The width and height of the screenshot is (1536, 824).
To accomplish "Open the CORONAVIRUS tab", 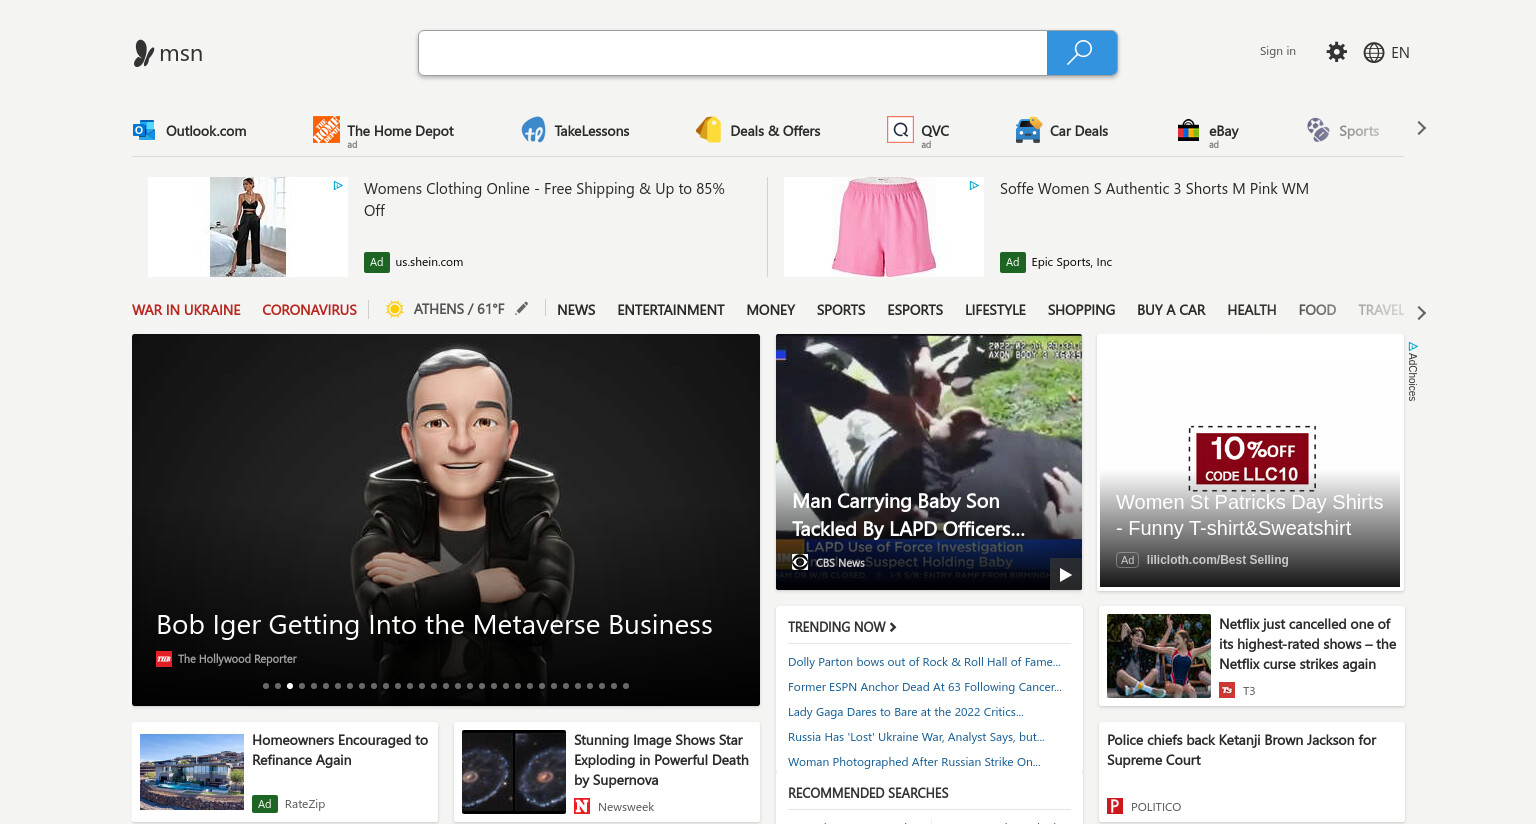I will 309,310.
